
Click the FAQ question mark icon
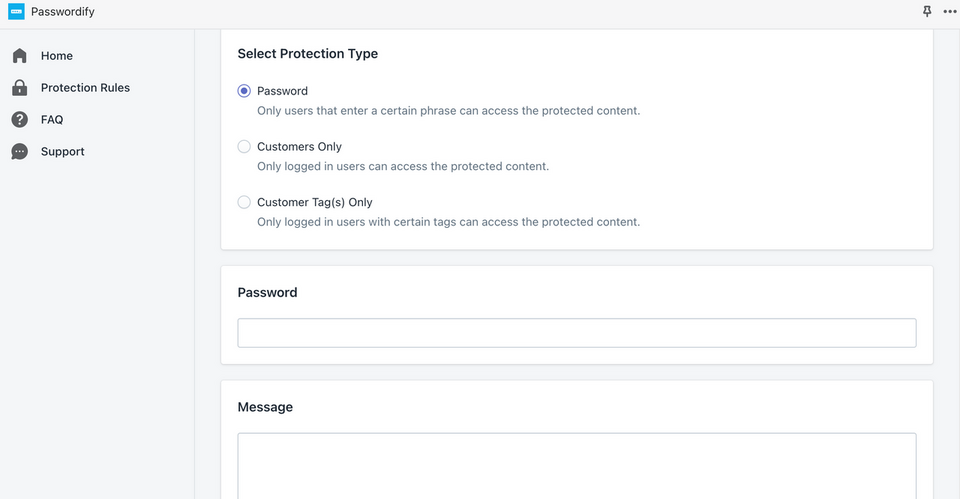20,119
